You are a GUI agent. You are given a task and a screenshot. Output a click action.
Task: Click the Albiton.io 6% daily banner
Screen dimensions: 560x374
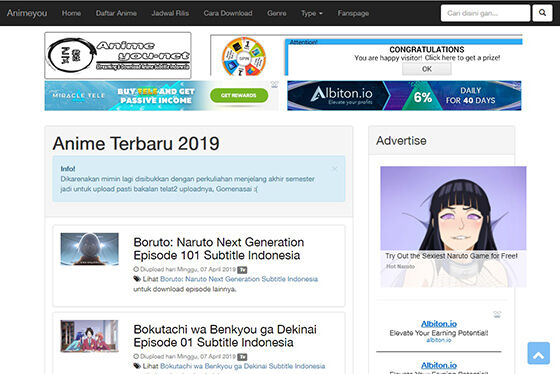tap(404, 95)
